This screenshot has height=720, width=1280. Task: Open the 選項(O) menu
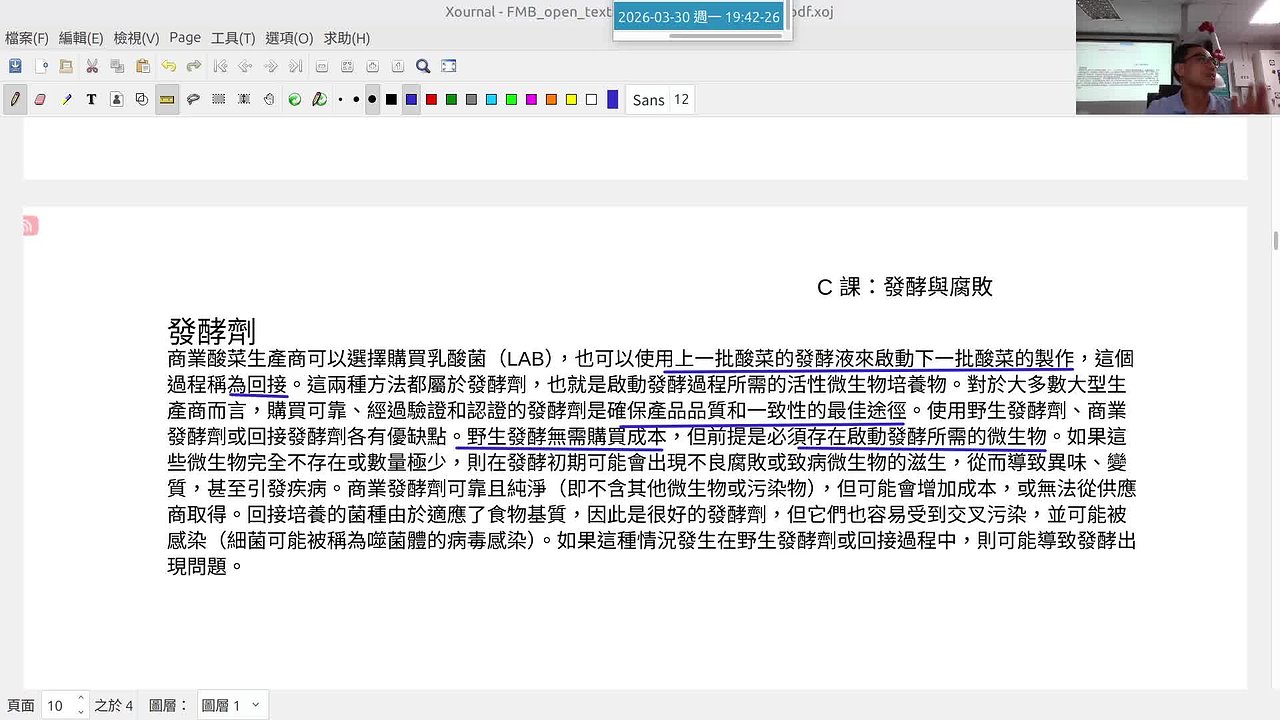pyautogui.click(x=289, y=38)
